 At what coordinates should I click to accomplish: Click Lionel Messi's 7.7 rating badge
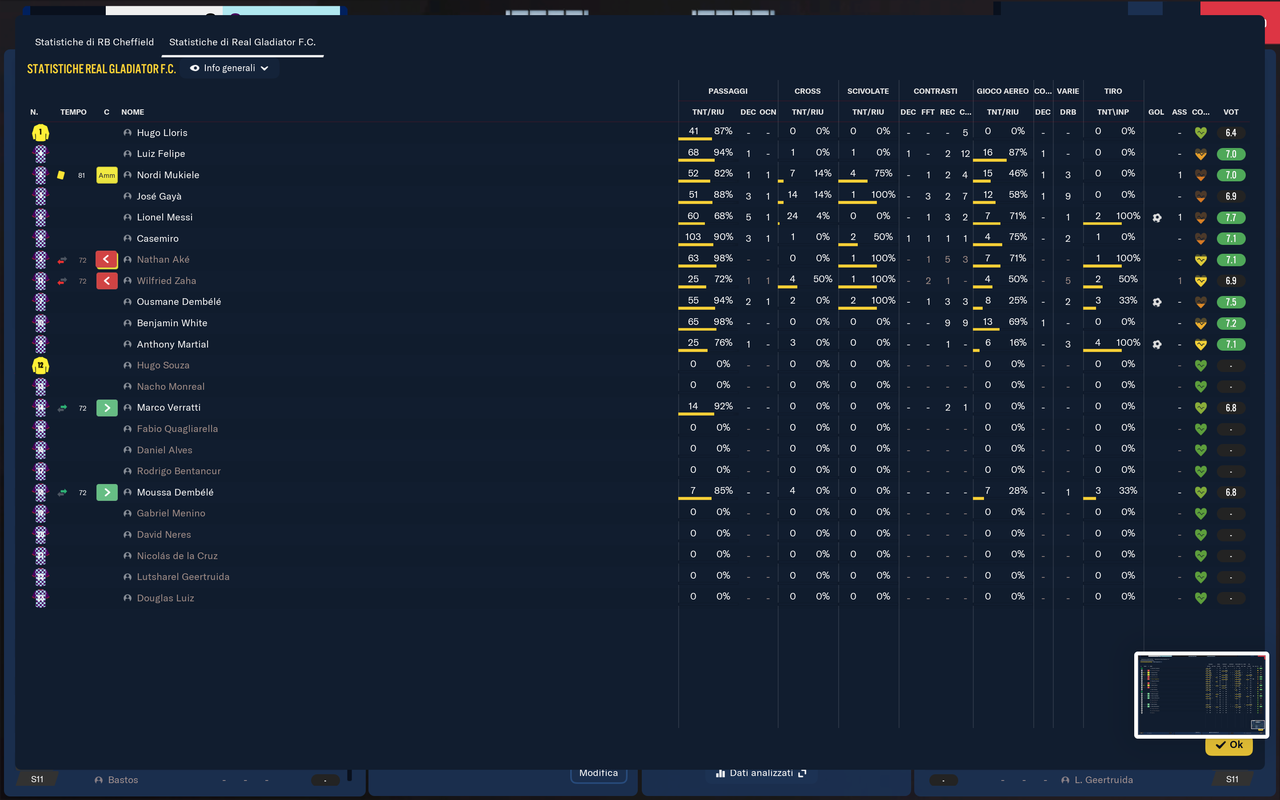pyautogui.click(x=1231, y=218)
